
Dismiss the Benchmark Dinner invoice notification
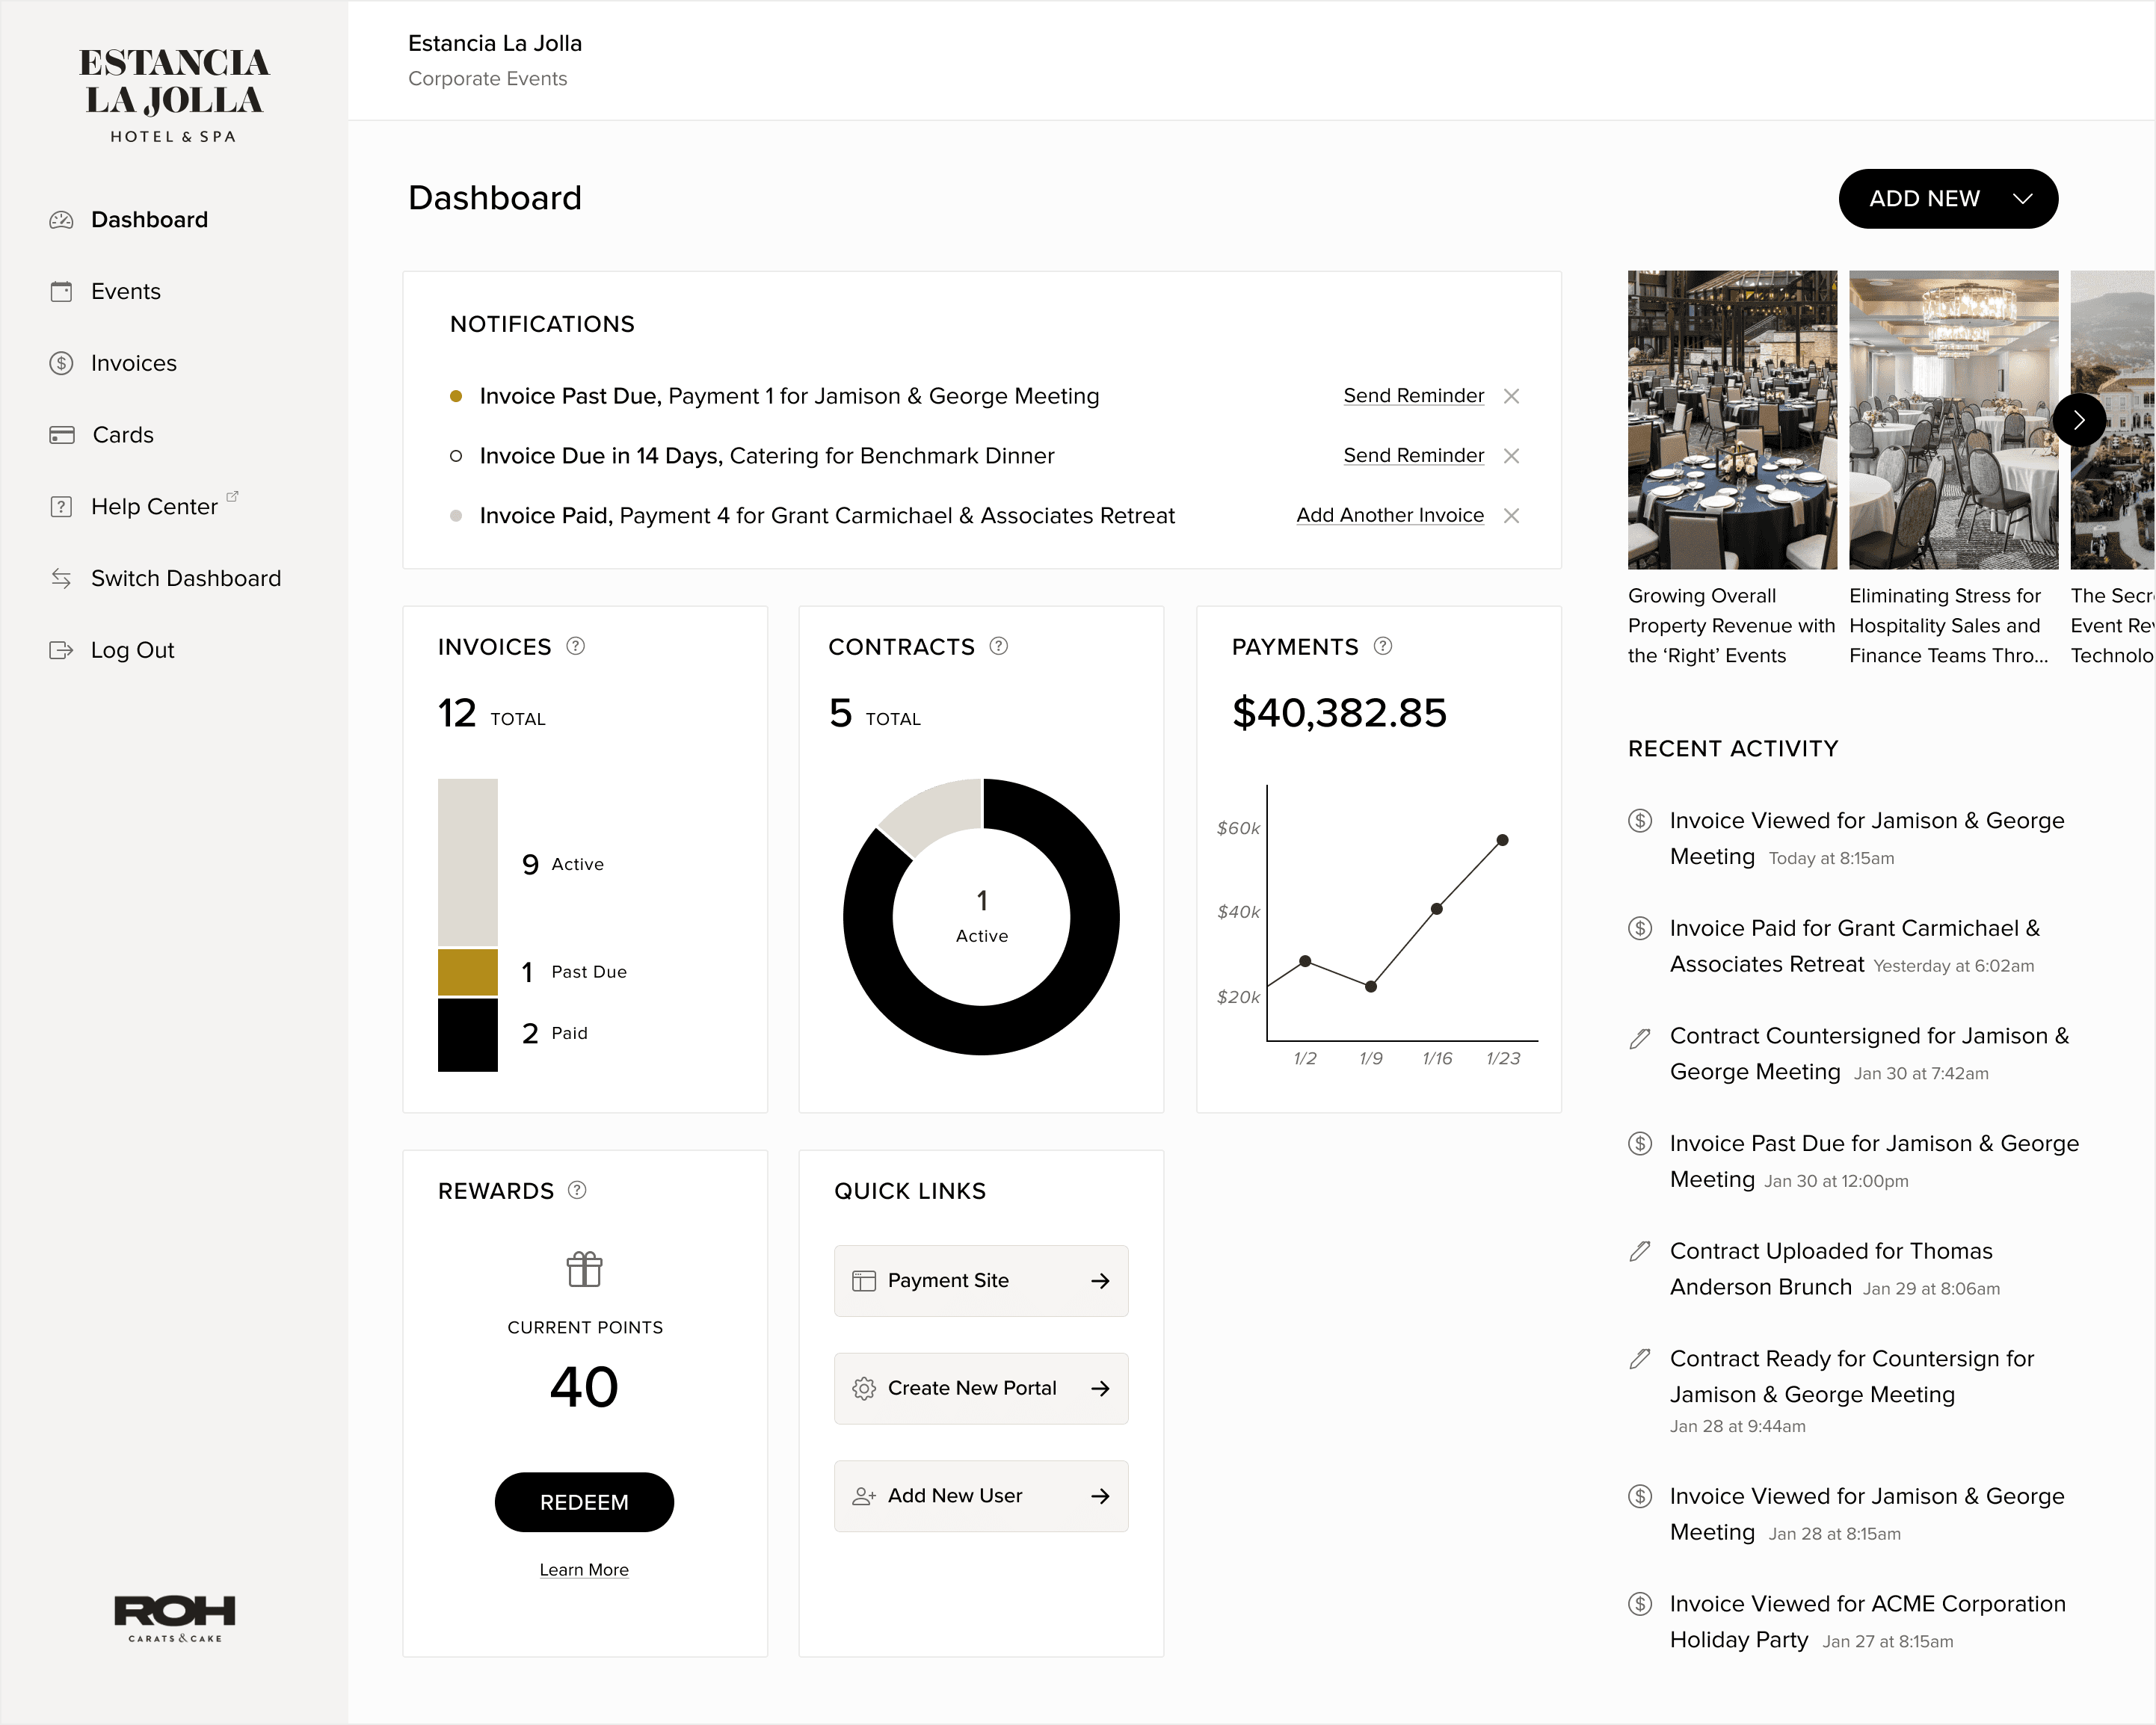pos(1511,456)
